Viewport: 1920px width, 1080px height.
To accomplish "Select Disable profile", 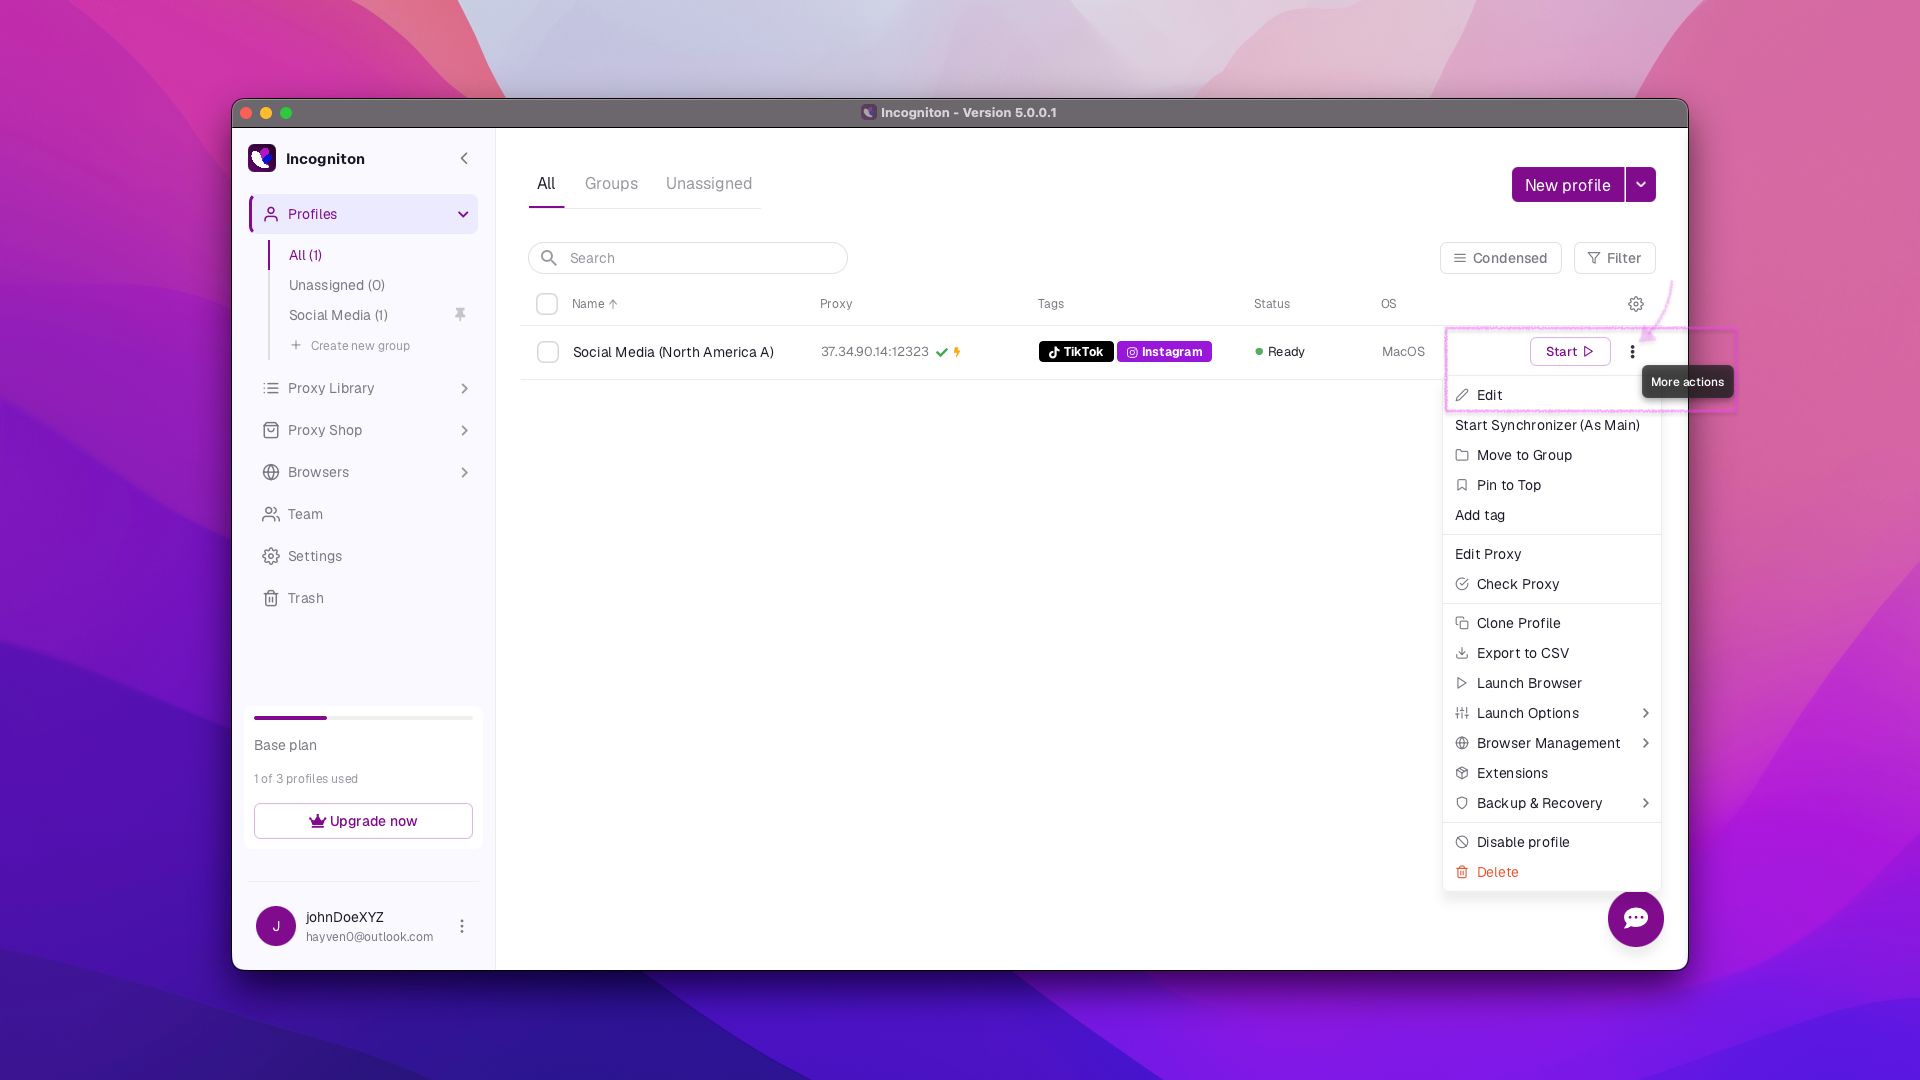I will (x=1552, y=842).
